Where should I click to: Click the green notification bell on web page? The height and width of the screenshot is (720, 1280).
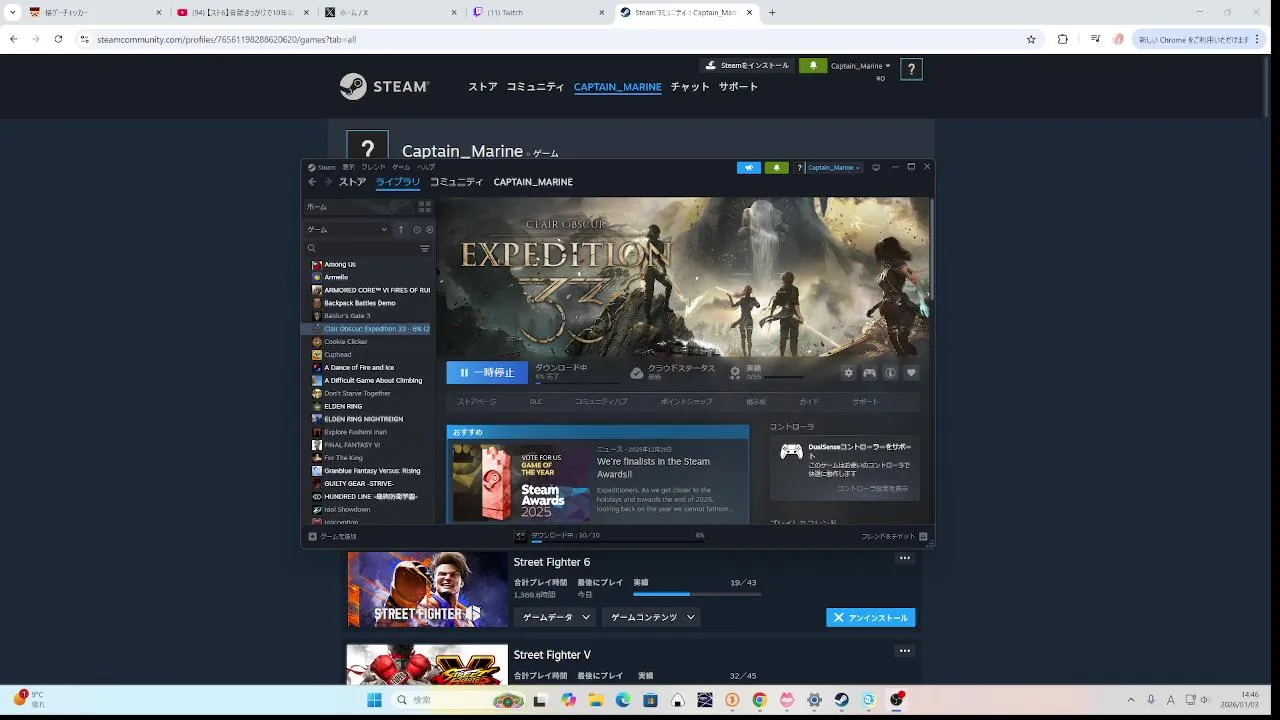813,66
